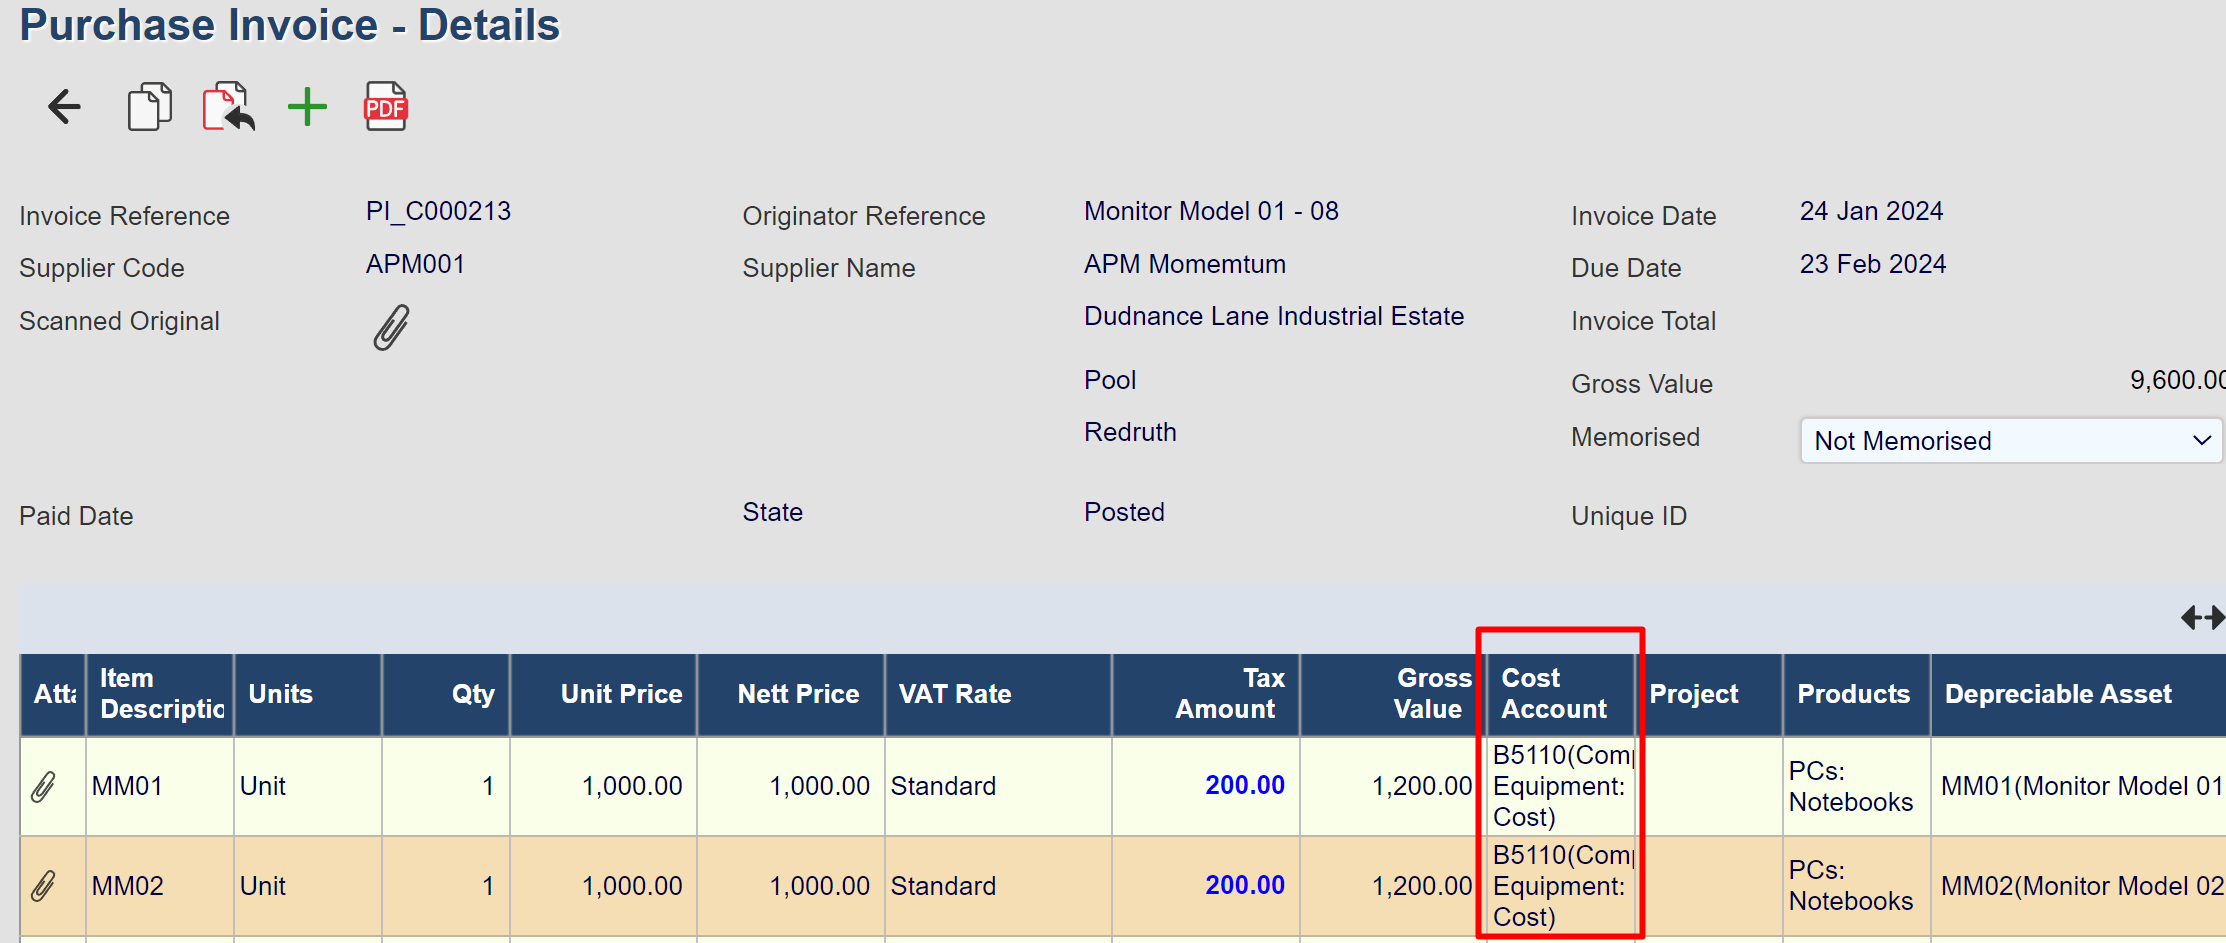
Task: Click the Cost Account column header
Action: pos(1554,694)
